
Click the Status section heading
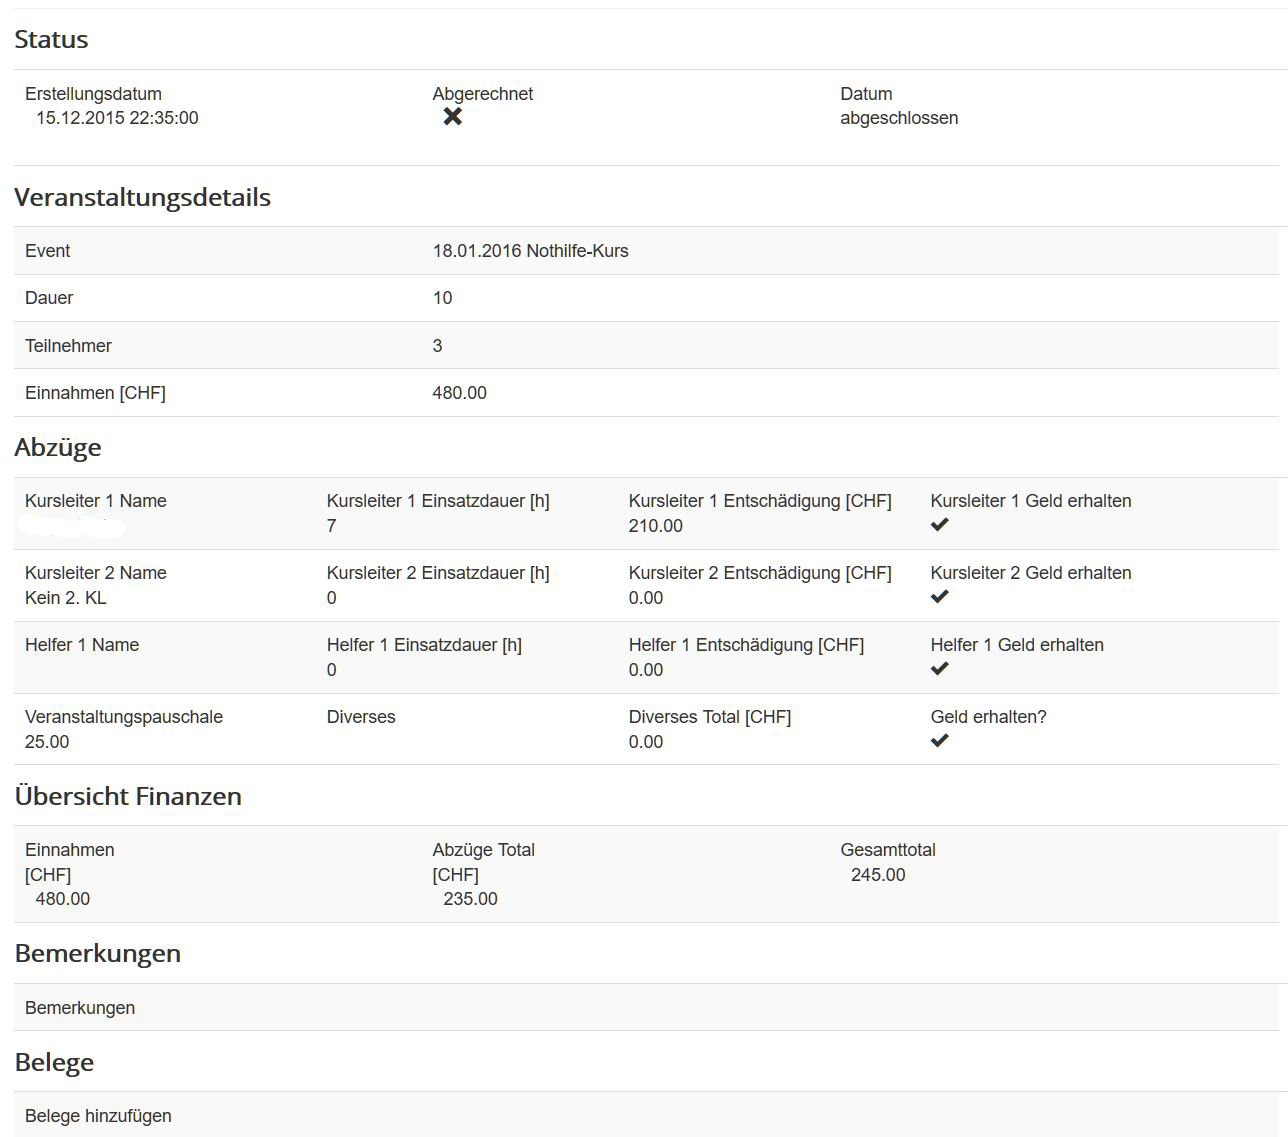[51, 40]
